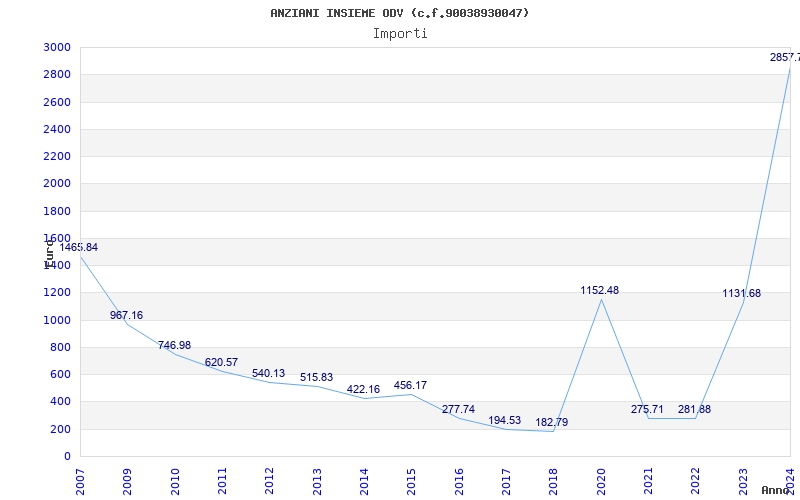The height and width of the screenshot is (500, 800).
Task: Click the 2011 x-axis year label
Action: (222, 482)
